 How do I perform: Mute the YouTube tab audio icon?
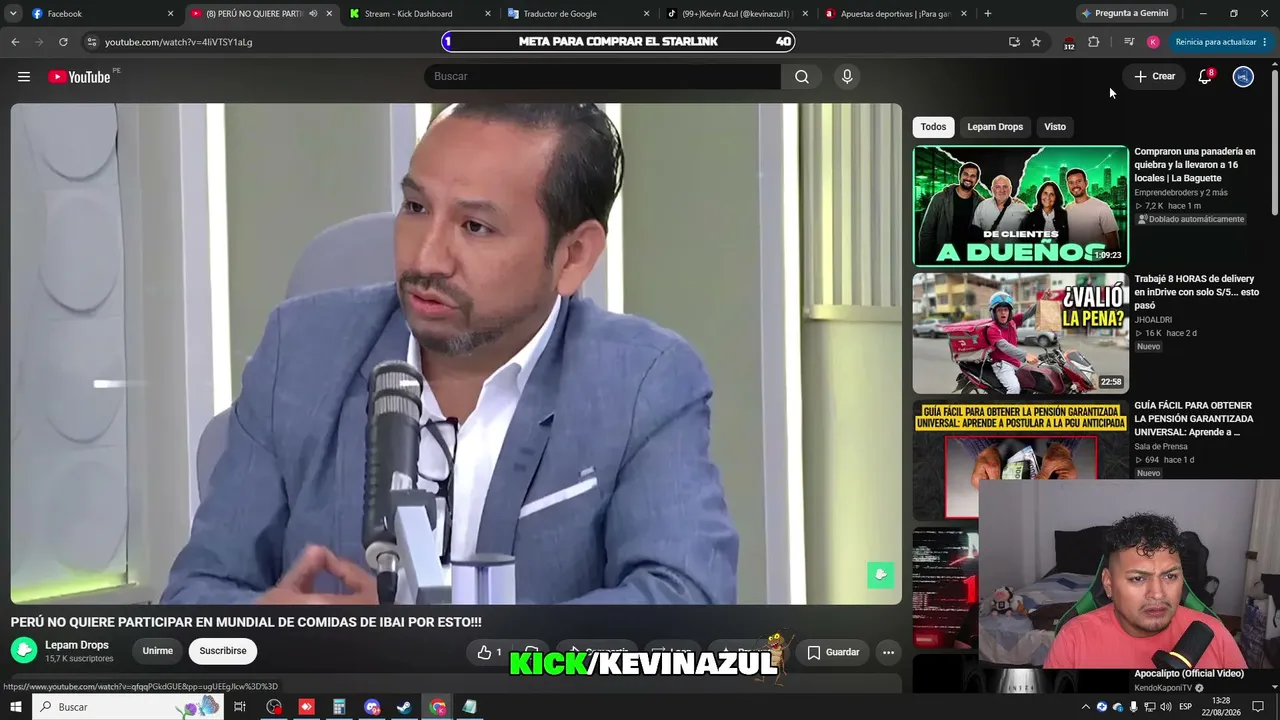[314, 14]
